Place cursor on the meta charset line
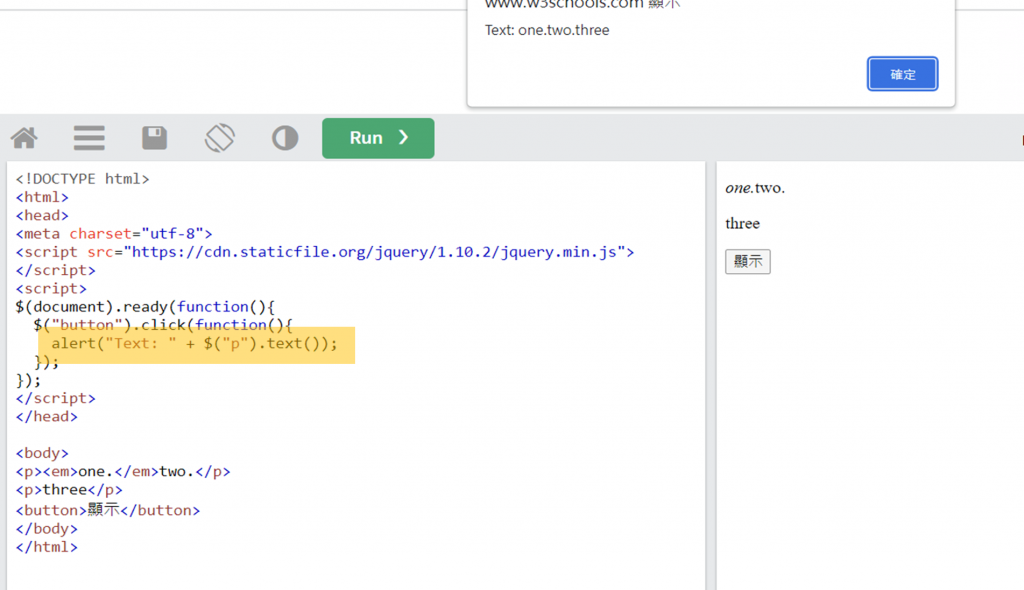This screenshot has width=1024, height=590. [x=114, y=233]
